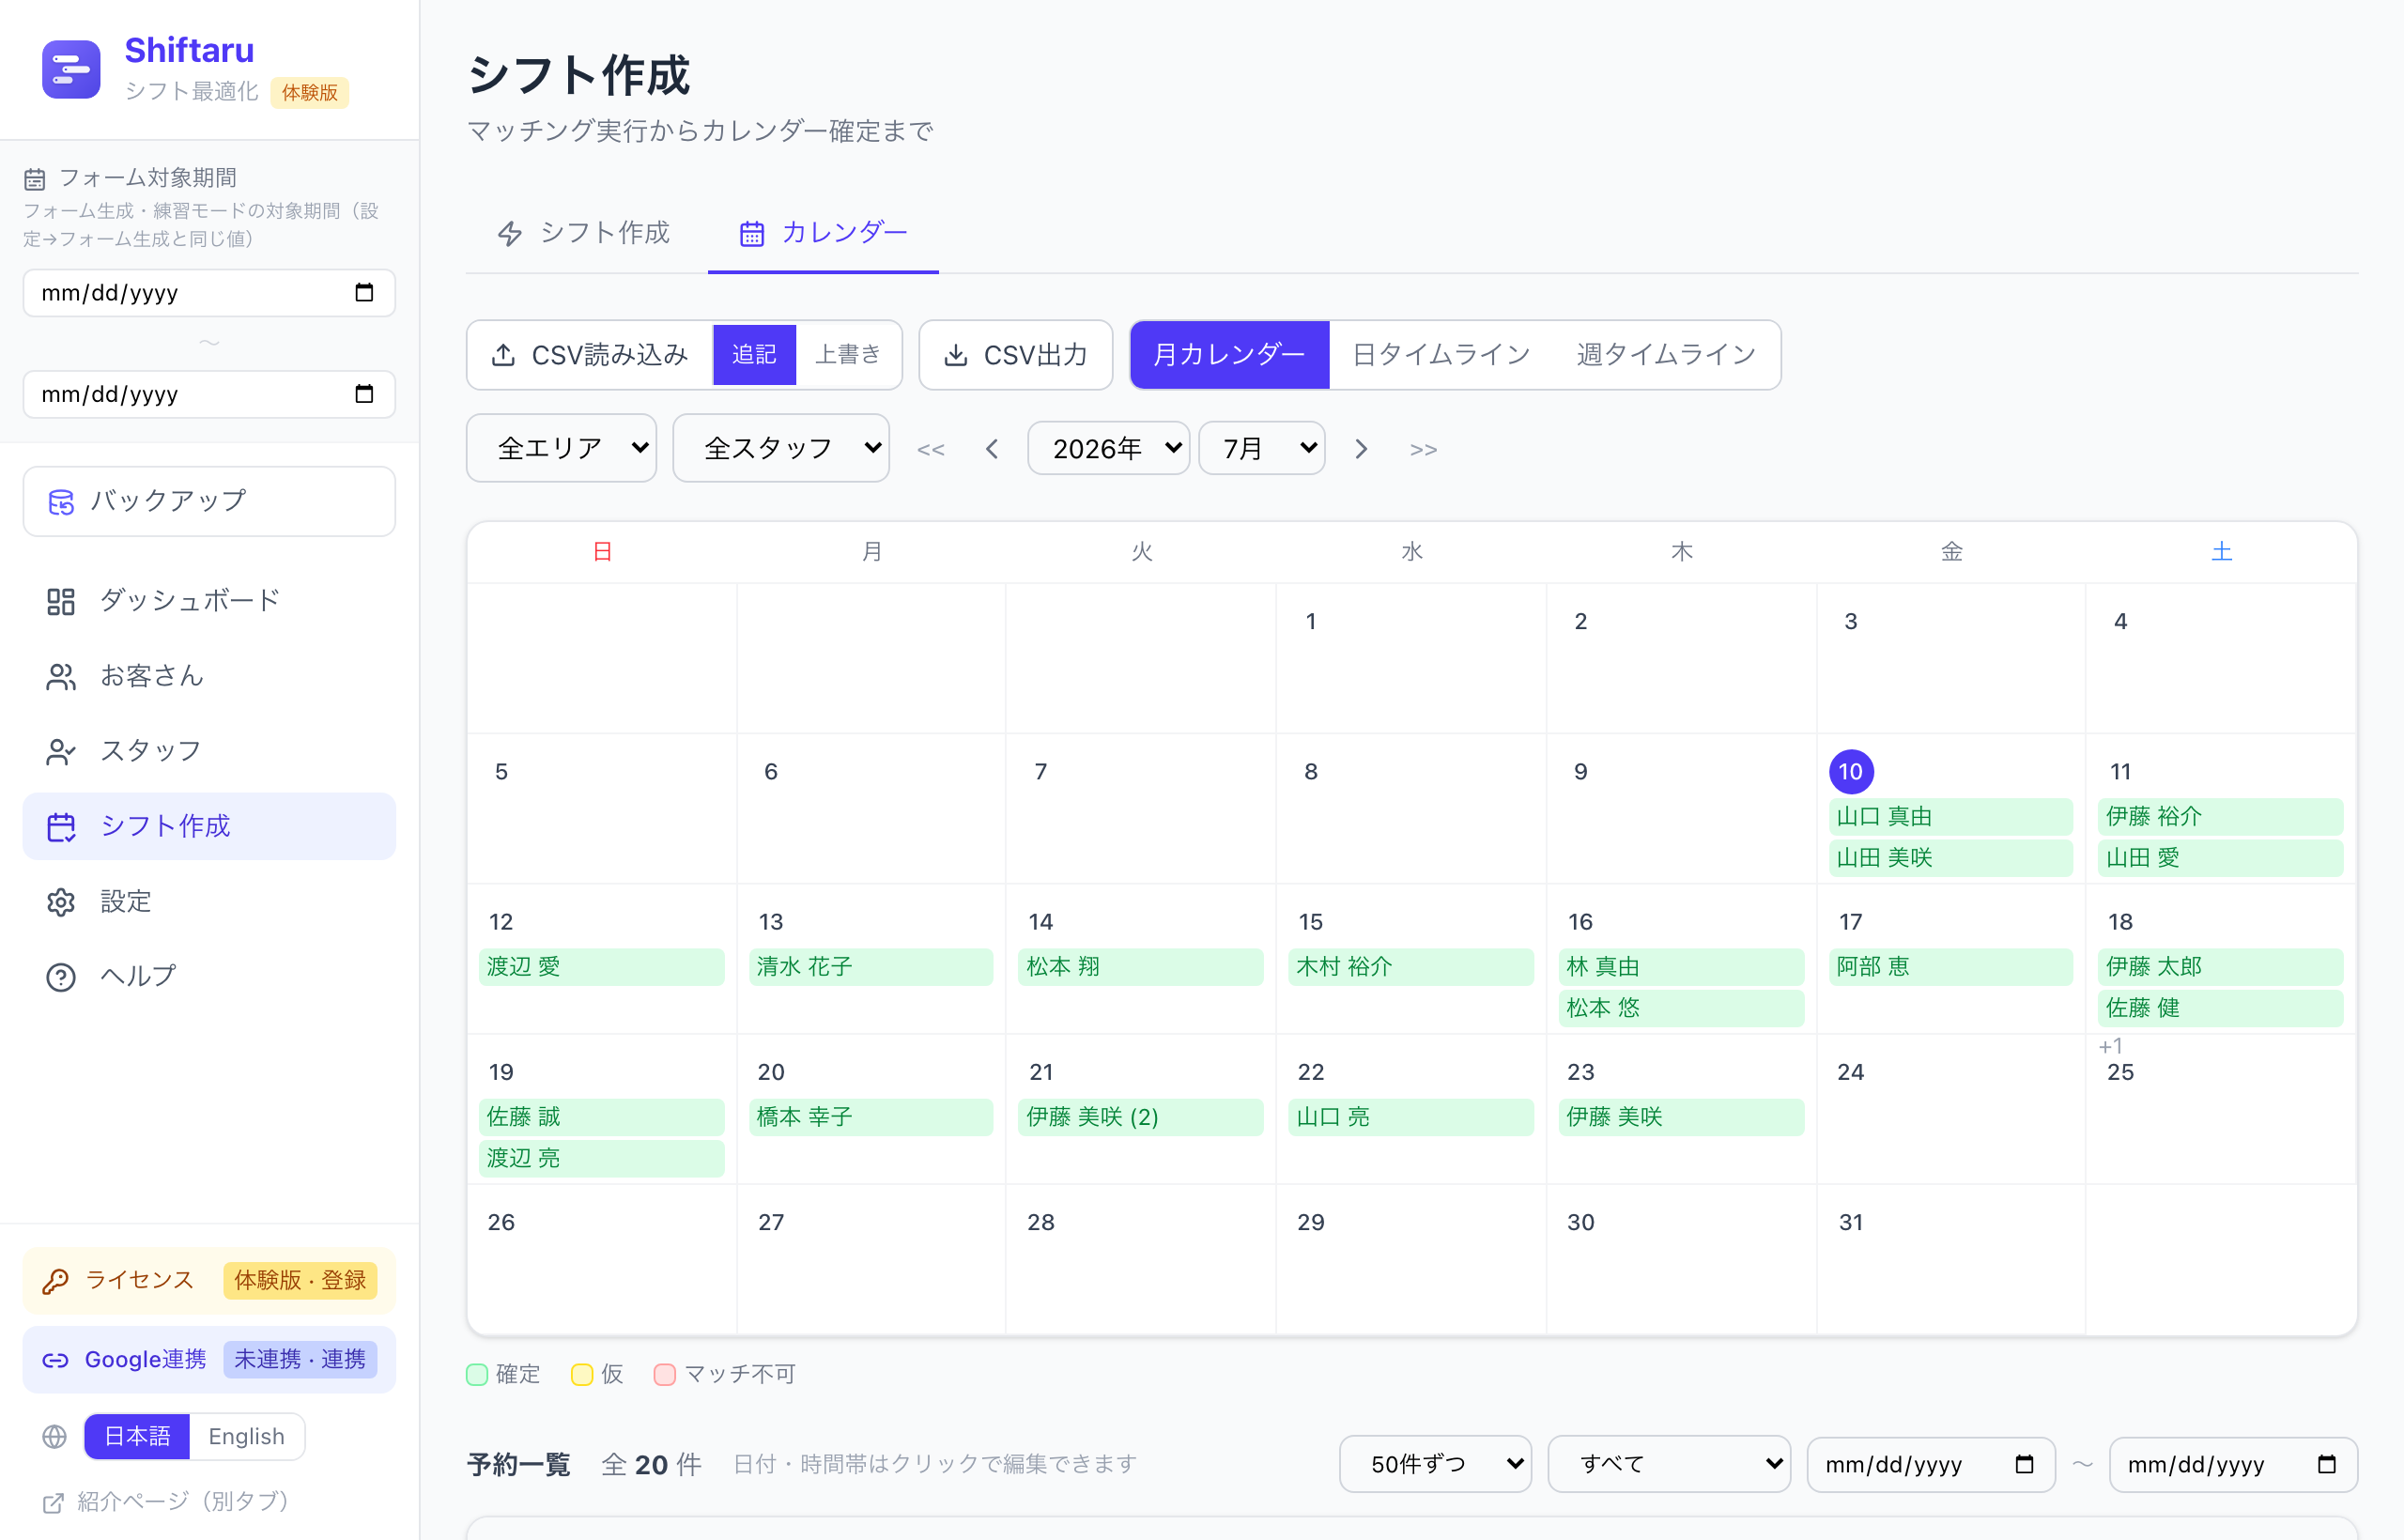Open start date picker calendar icon in sidebar

[364, 292]
